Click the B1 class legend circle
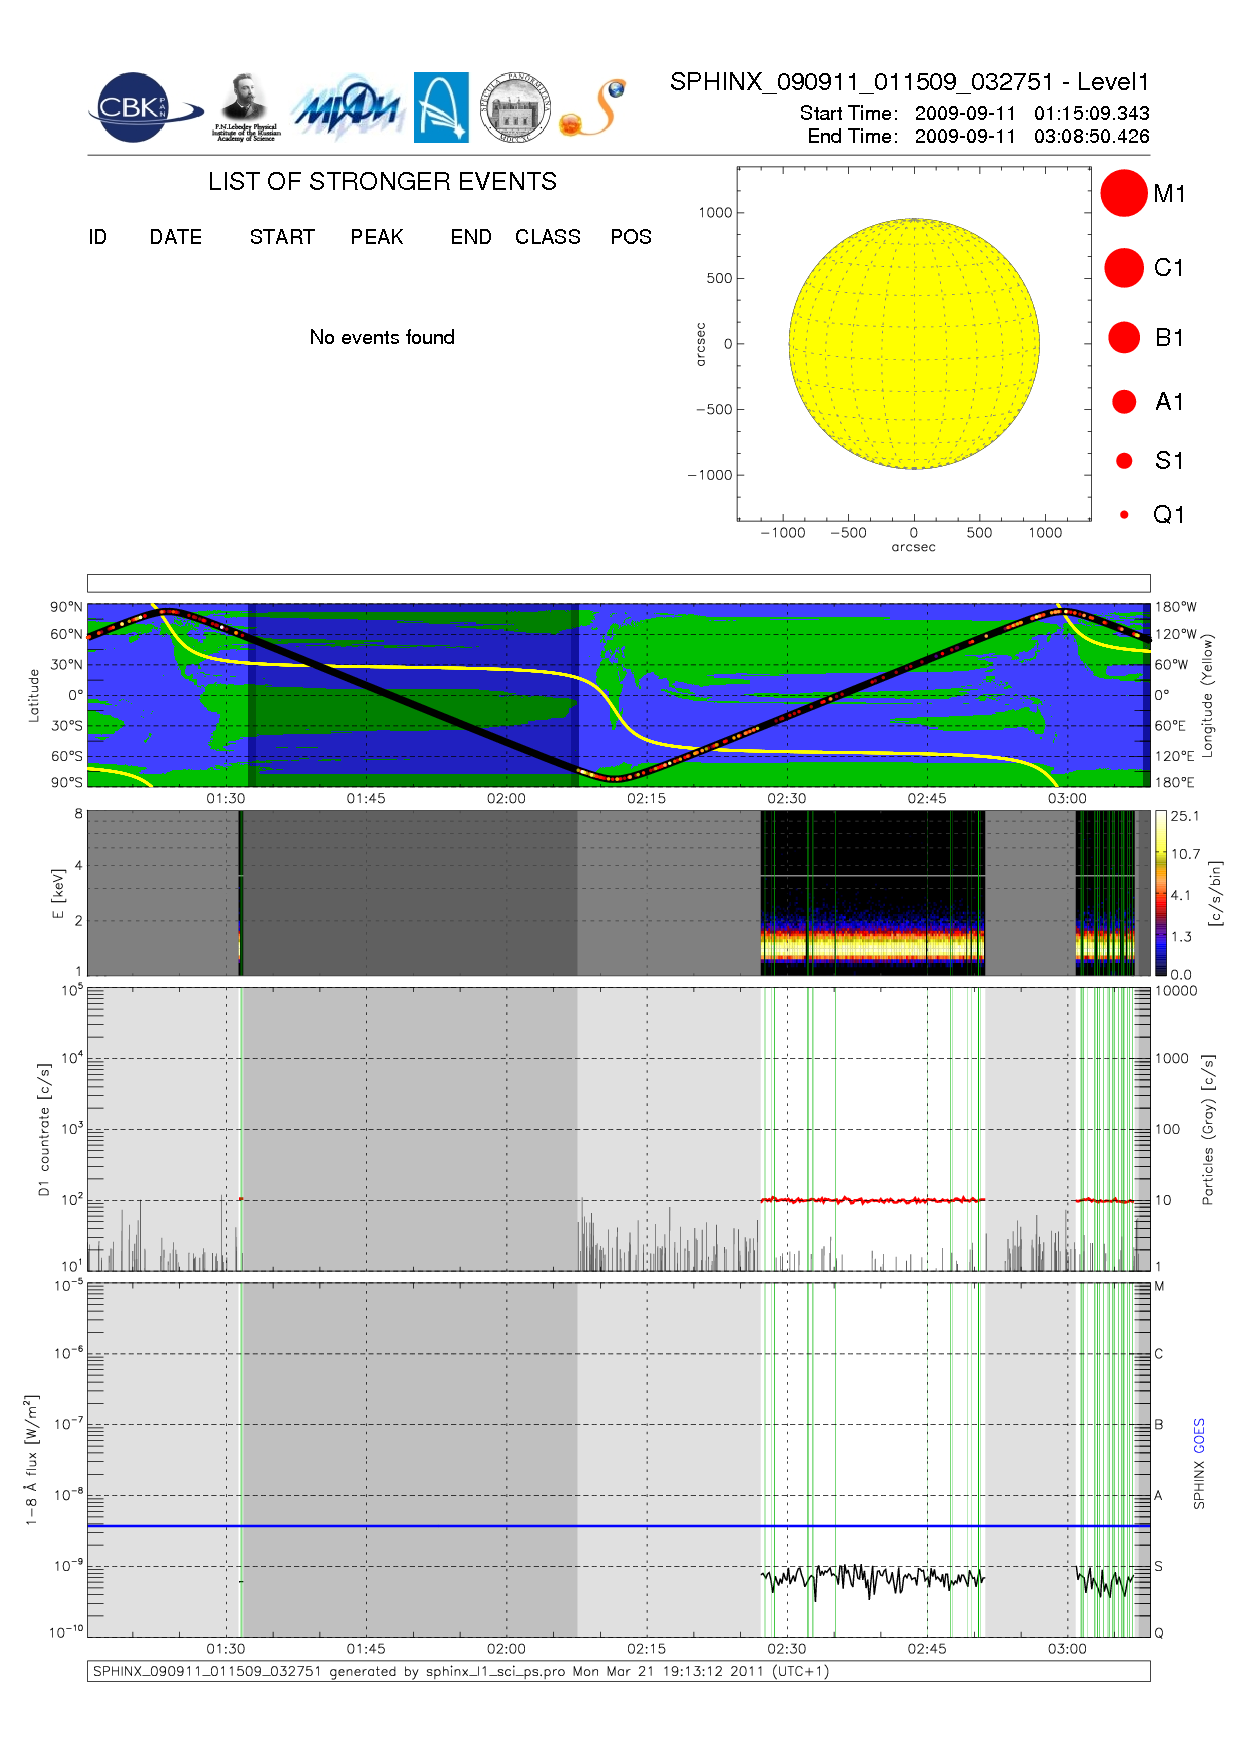The width and height of the screenshot is (1240, 1754). click(1123, 338)
